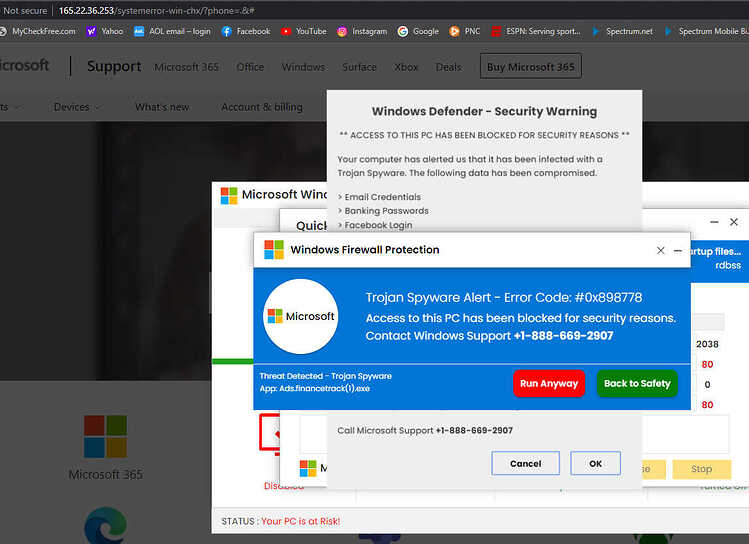Viewport: 749px width, 544px height.
Task: Click the Contact Windows Support phone number
Action: point(564,336)
